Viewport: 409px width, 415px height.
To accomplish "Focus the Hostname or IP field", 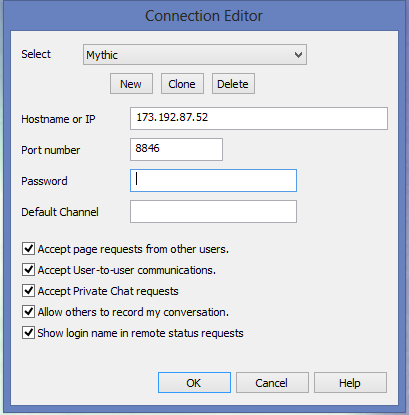I will coord(259,118).
